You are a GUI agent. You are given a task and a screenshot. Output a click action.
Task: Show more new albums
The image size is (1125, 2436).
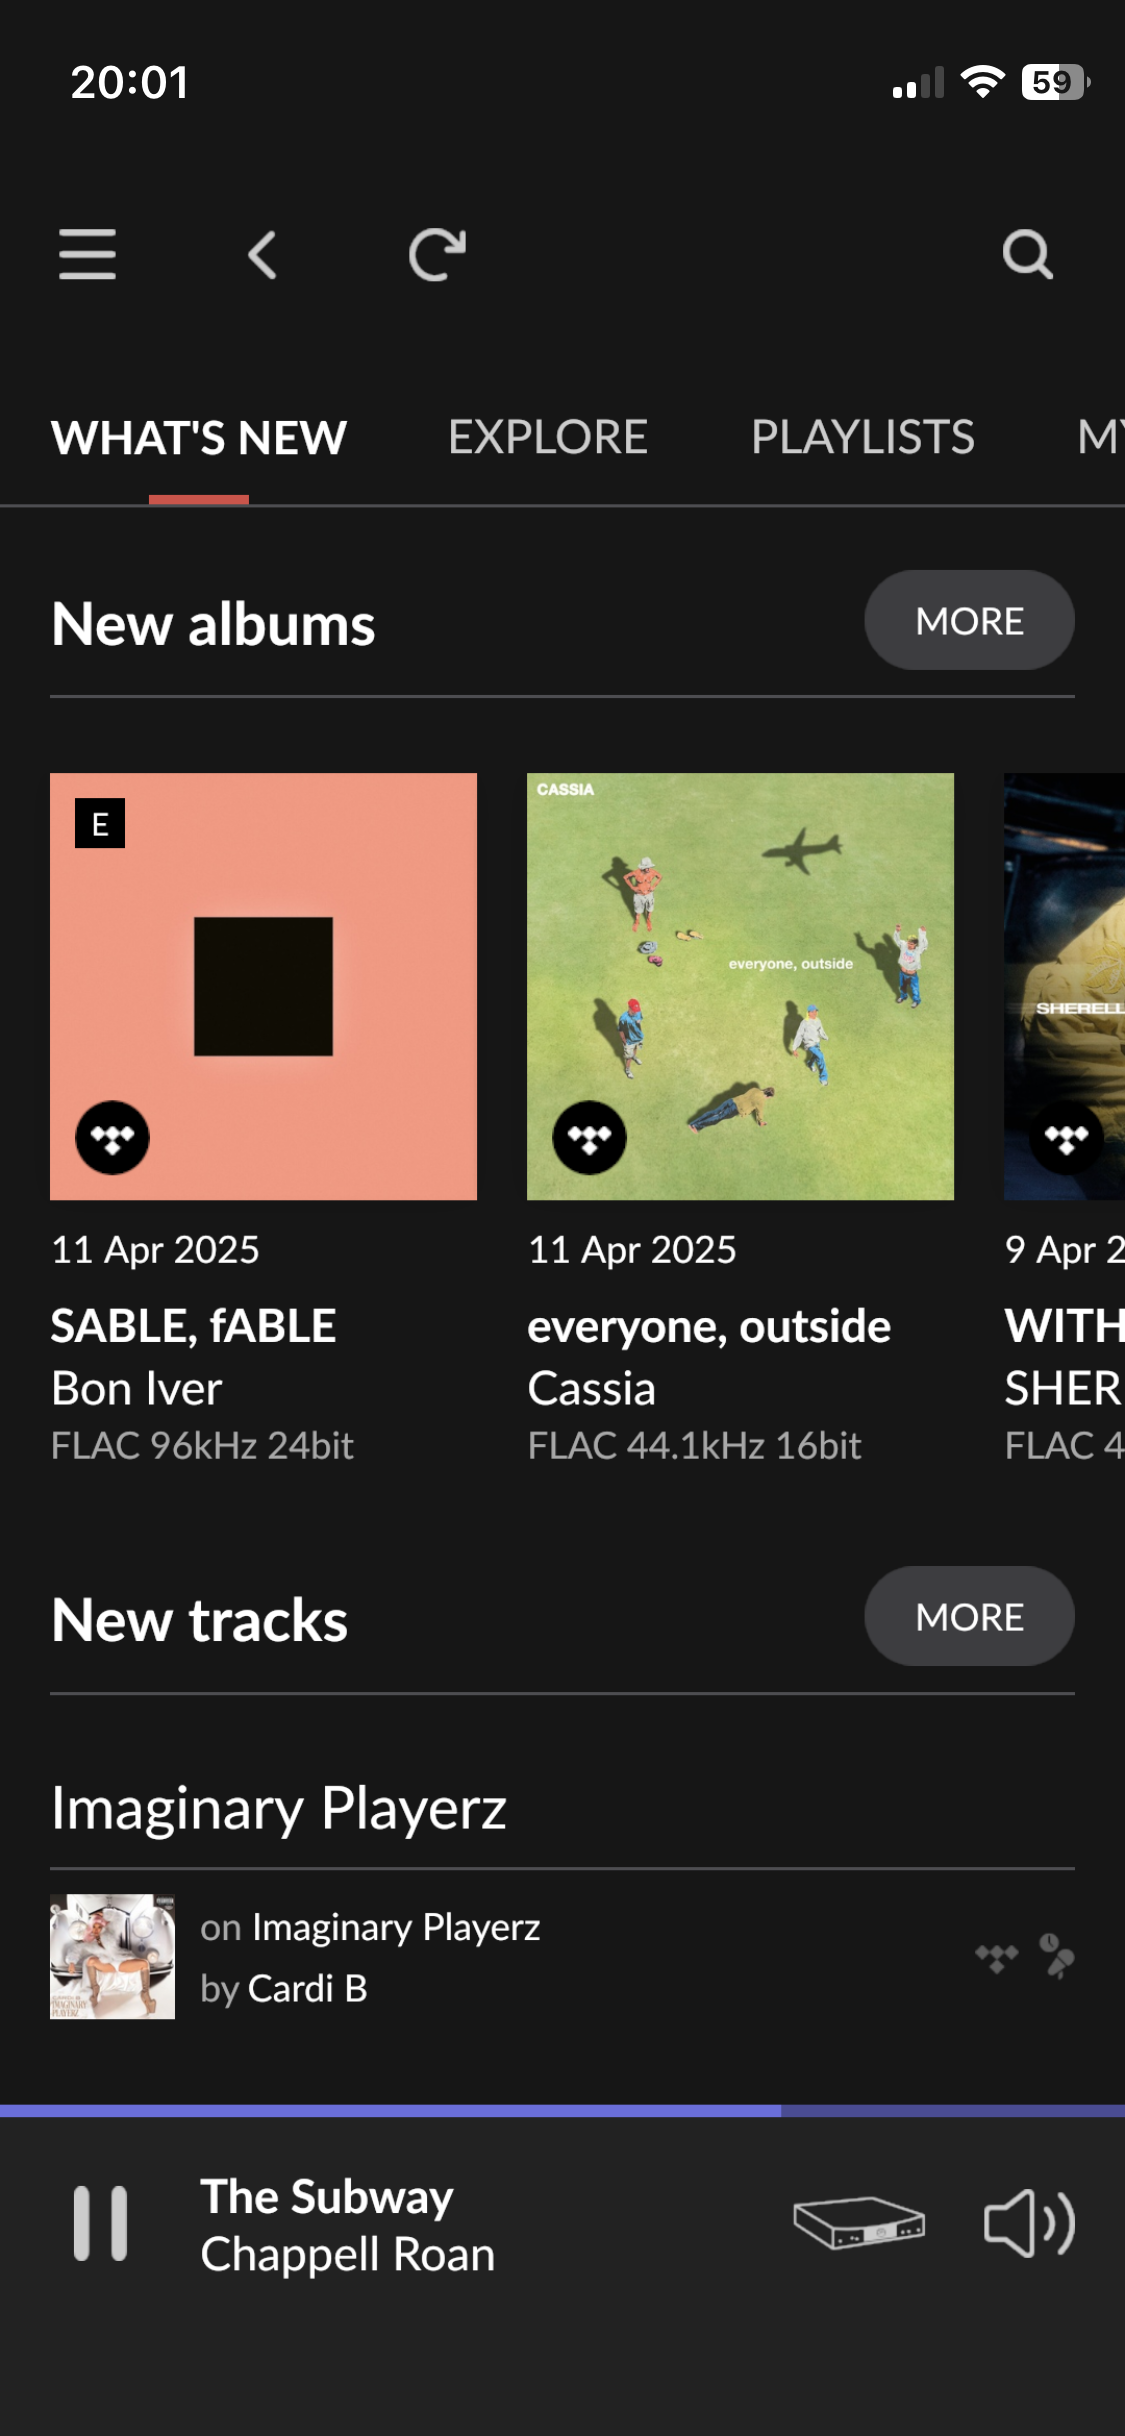coord(969,621)
